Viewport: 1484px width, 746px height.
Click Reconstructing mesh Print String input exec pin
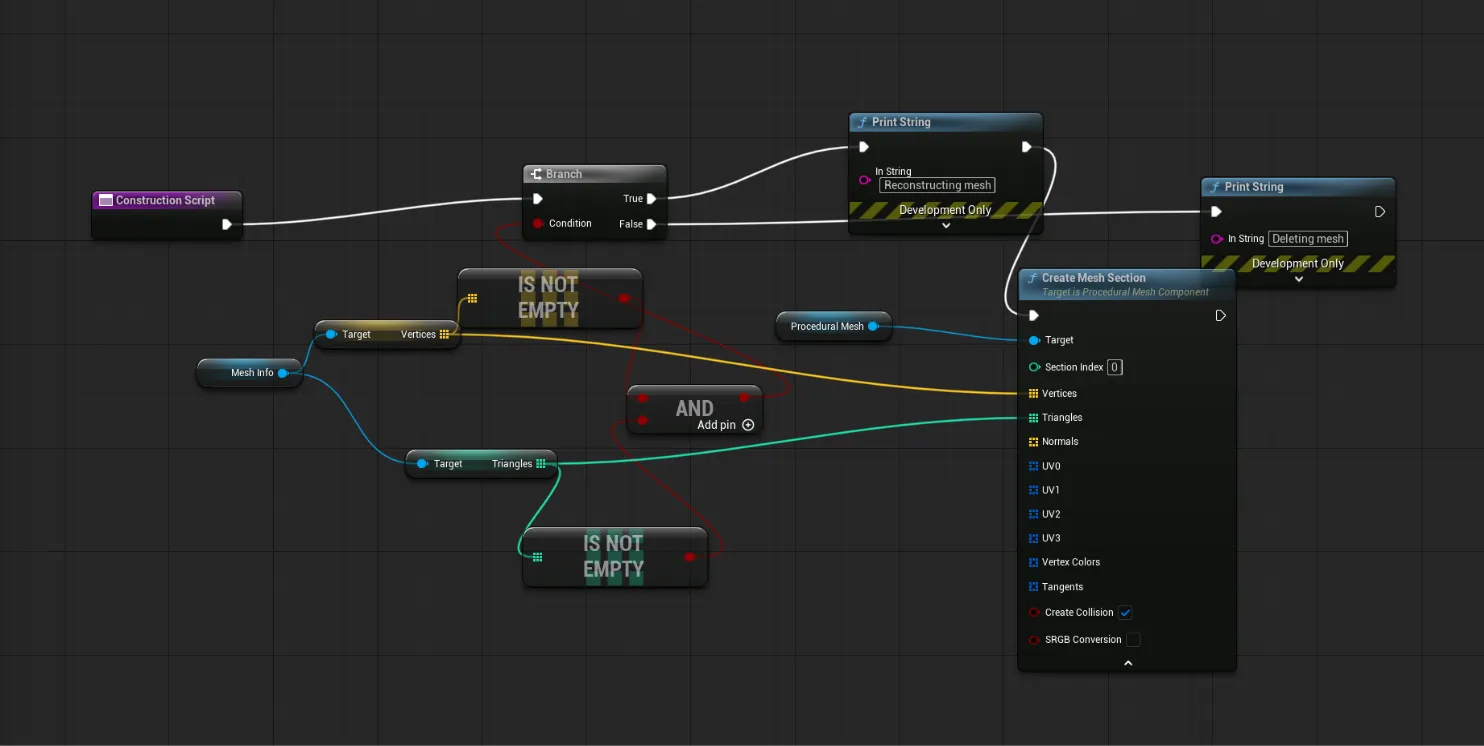864,147
